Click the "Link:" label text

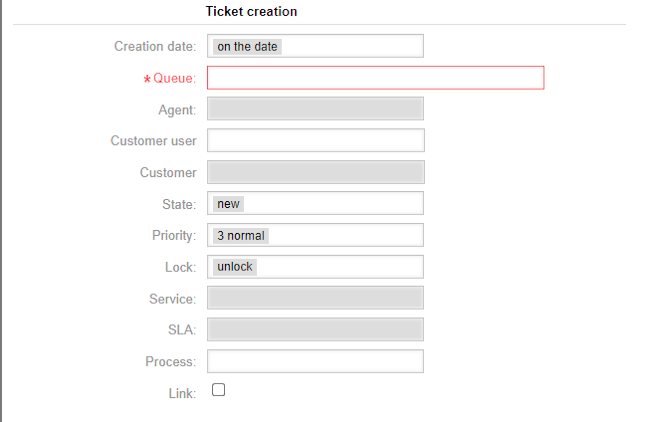click(181, 393)
